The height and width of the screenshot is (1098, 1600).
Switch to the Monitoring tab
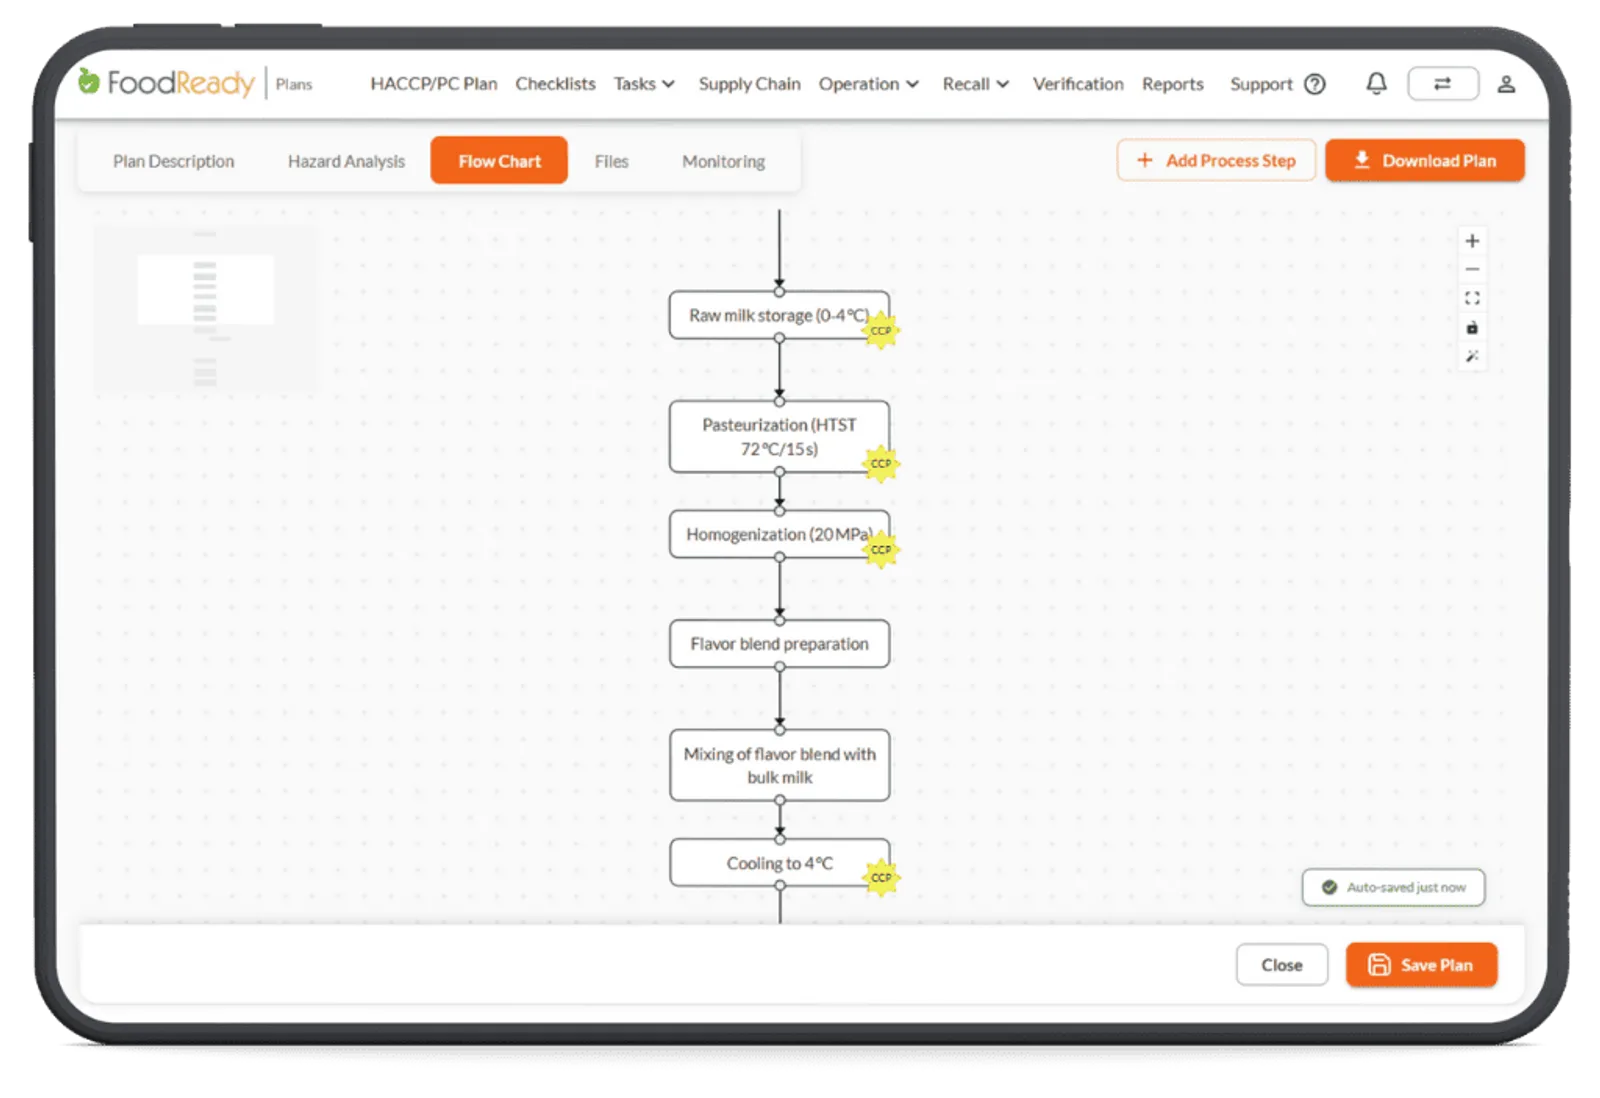723,161
